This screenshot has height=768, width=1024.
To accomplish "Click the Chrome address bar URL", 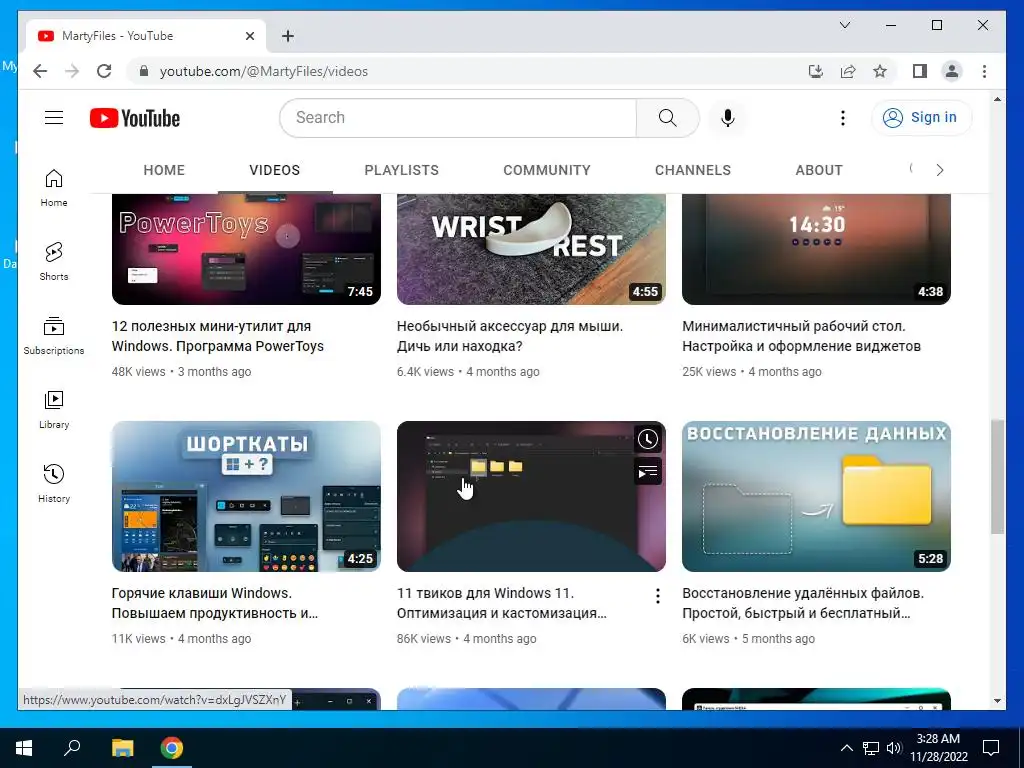I will (x=264, y=71).
